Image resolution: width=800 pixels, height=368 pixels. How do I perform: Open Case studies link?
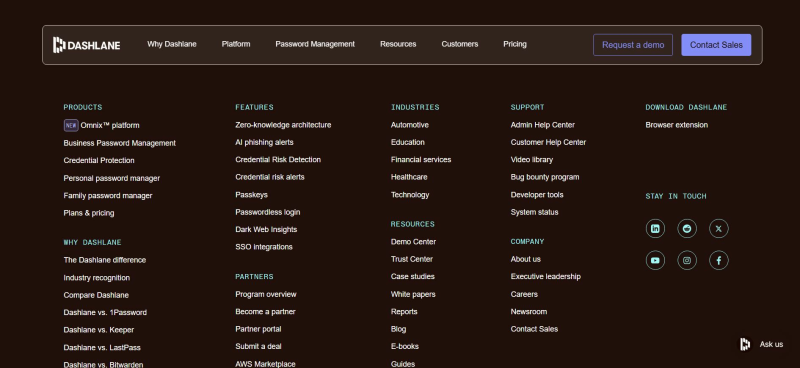(413, 277)
